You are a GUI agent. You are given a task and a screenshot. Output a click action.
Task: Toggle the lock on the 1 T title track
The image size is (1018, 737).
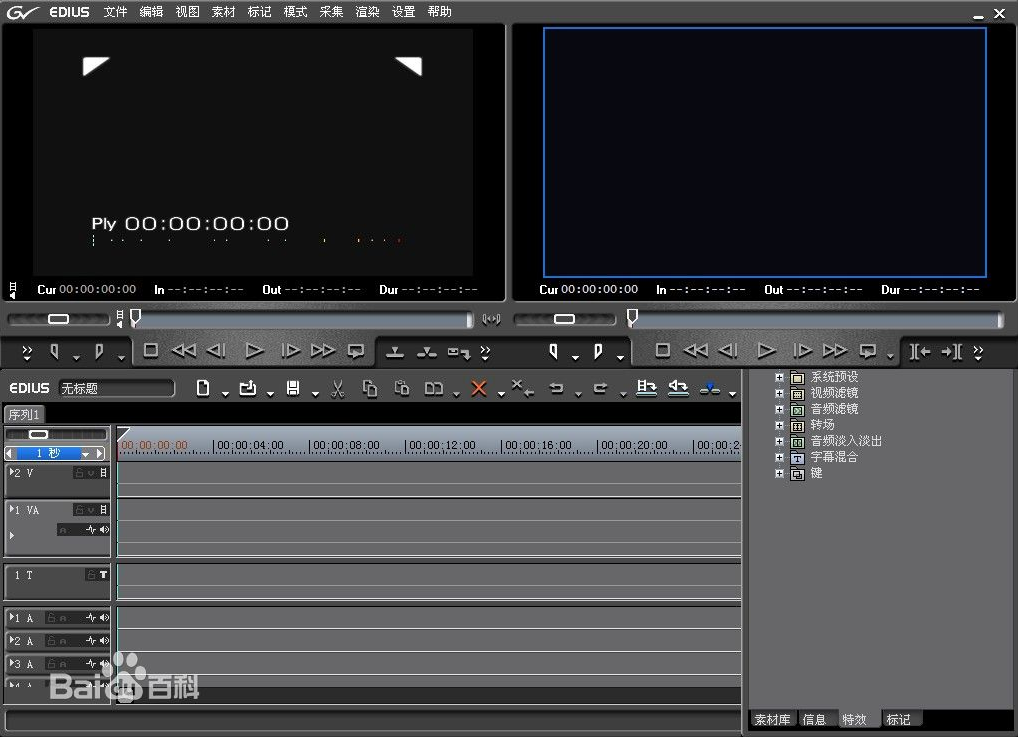pos(91,575)
